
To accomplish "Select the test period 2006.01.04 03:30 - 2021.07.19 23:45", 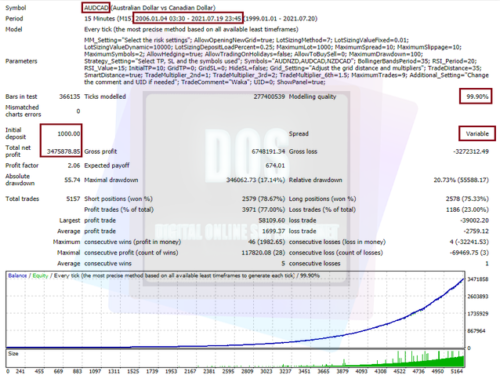I will tap(188, 18).
